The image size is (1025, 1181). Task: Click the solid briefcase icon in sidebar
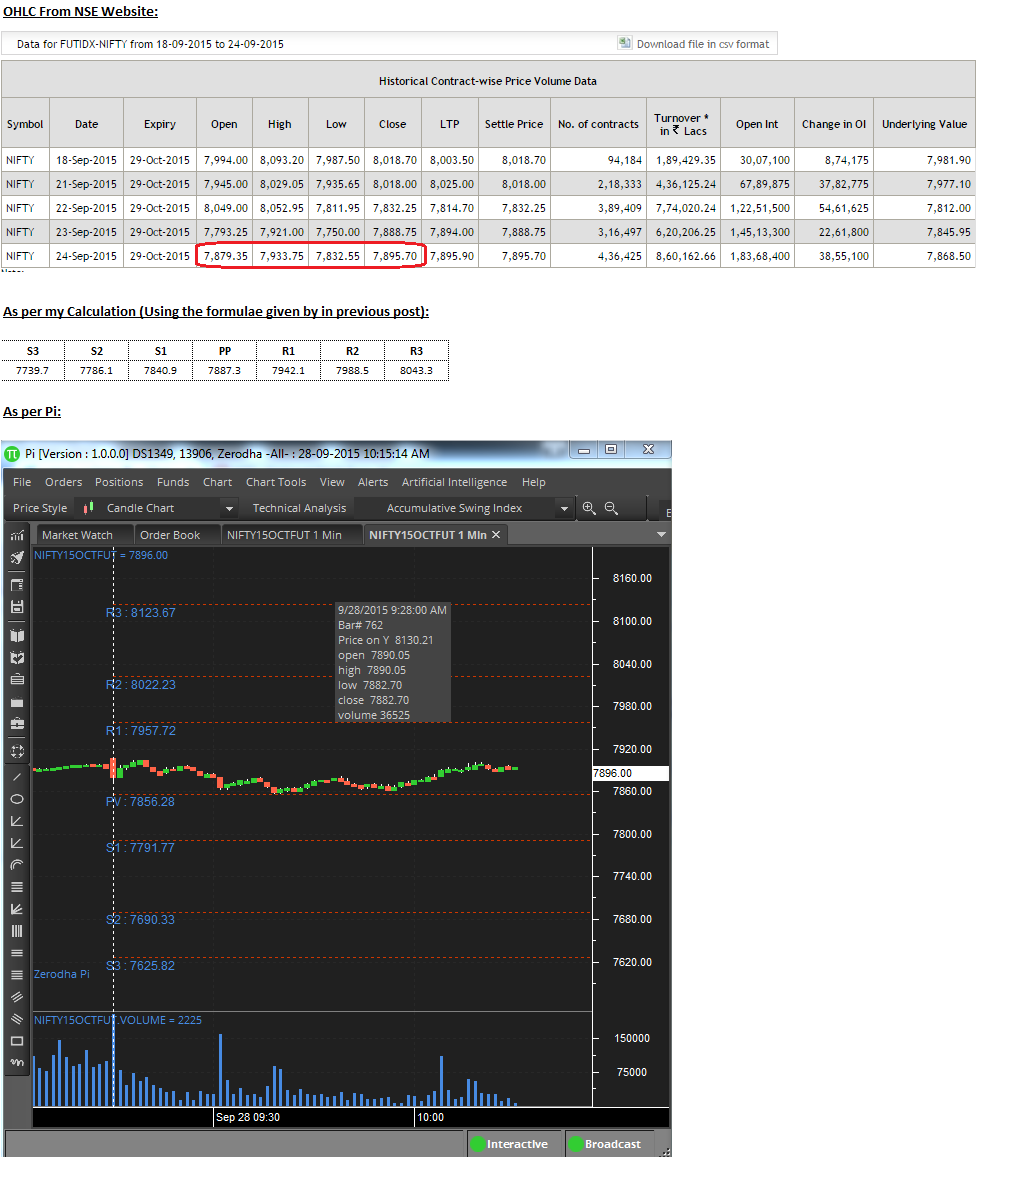[x=17, y=702]
